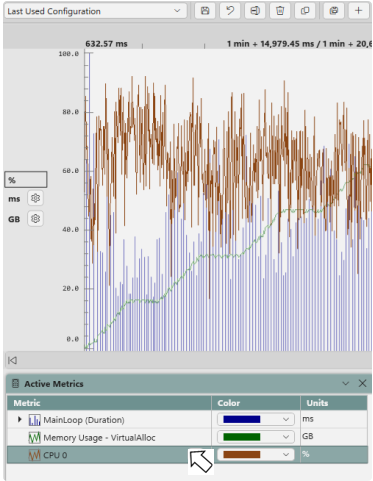Delete the configuration with the trash icon
Image resolution: width=373 pixels, height=481 pixels.
tap(280, 11)
